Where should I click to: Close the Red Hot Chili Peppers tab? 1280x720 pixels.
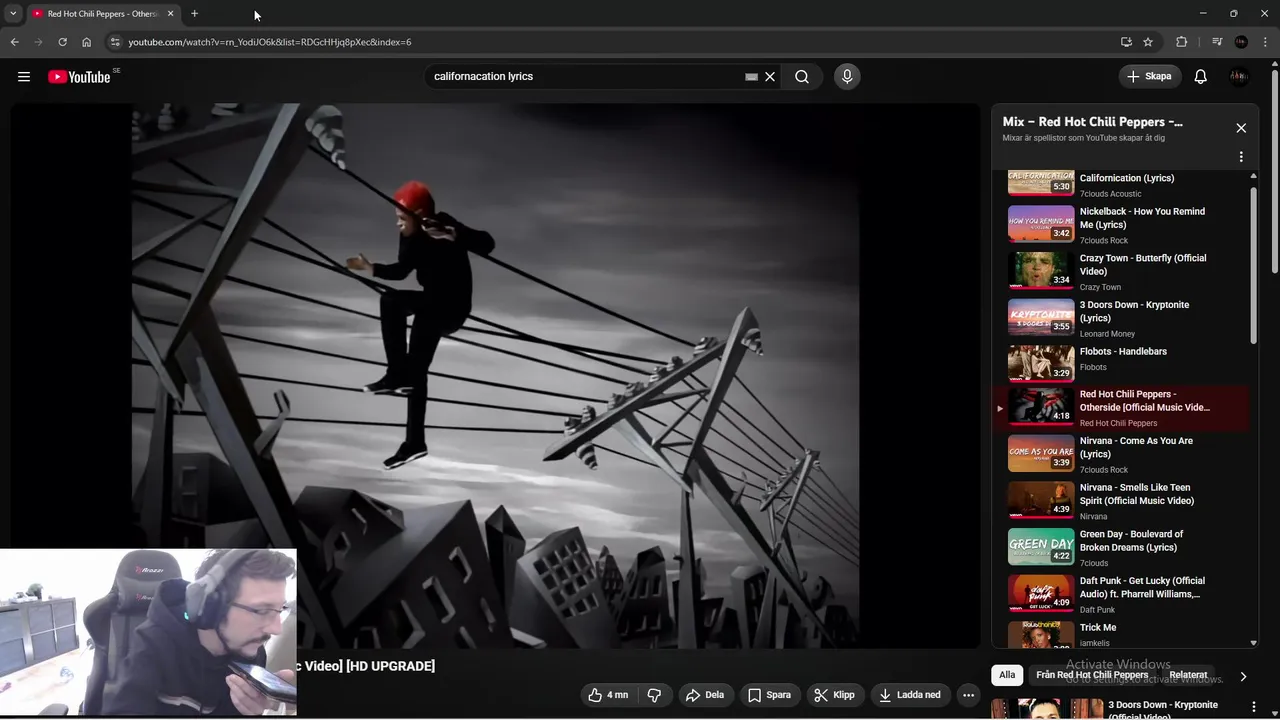point(170,14)
